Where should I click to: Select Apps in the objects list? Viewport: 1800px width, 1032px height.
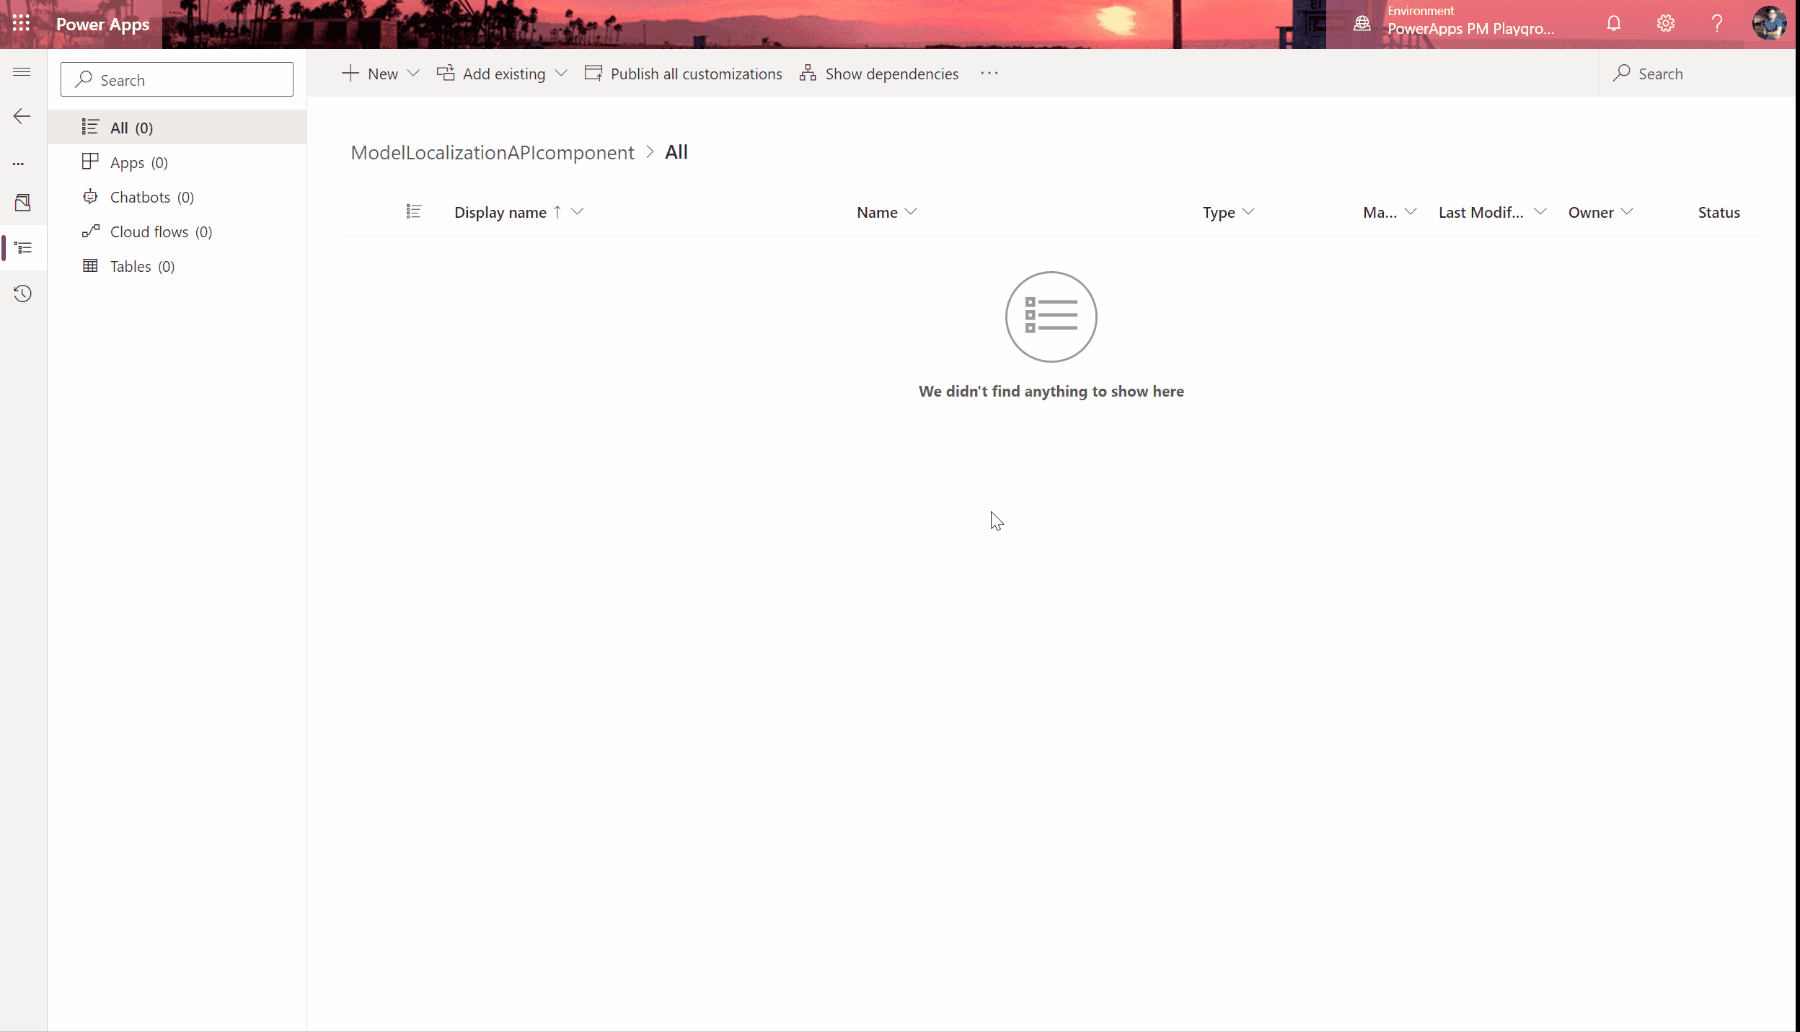[x=126, y=161]
